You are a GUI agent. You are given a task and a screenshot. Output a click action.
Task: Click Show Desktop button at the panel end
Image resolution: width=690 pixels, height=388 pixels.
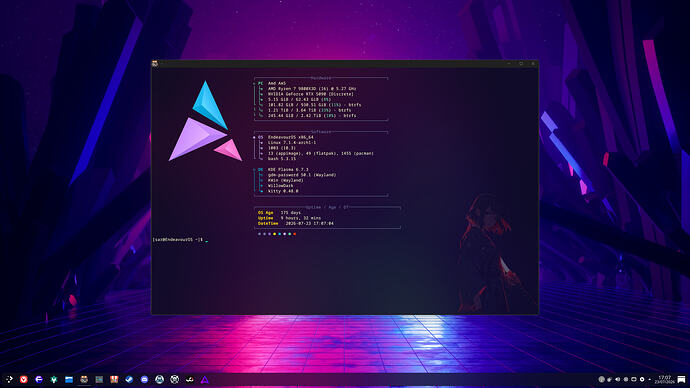tap(681, 379)
